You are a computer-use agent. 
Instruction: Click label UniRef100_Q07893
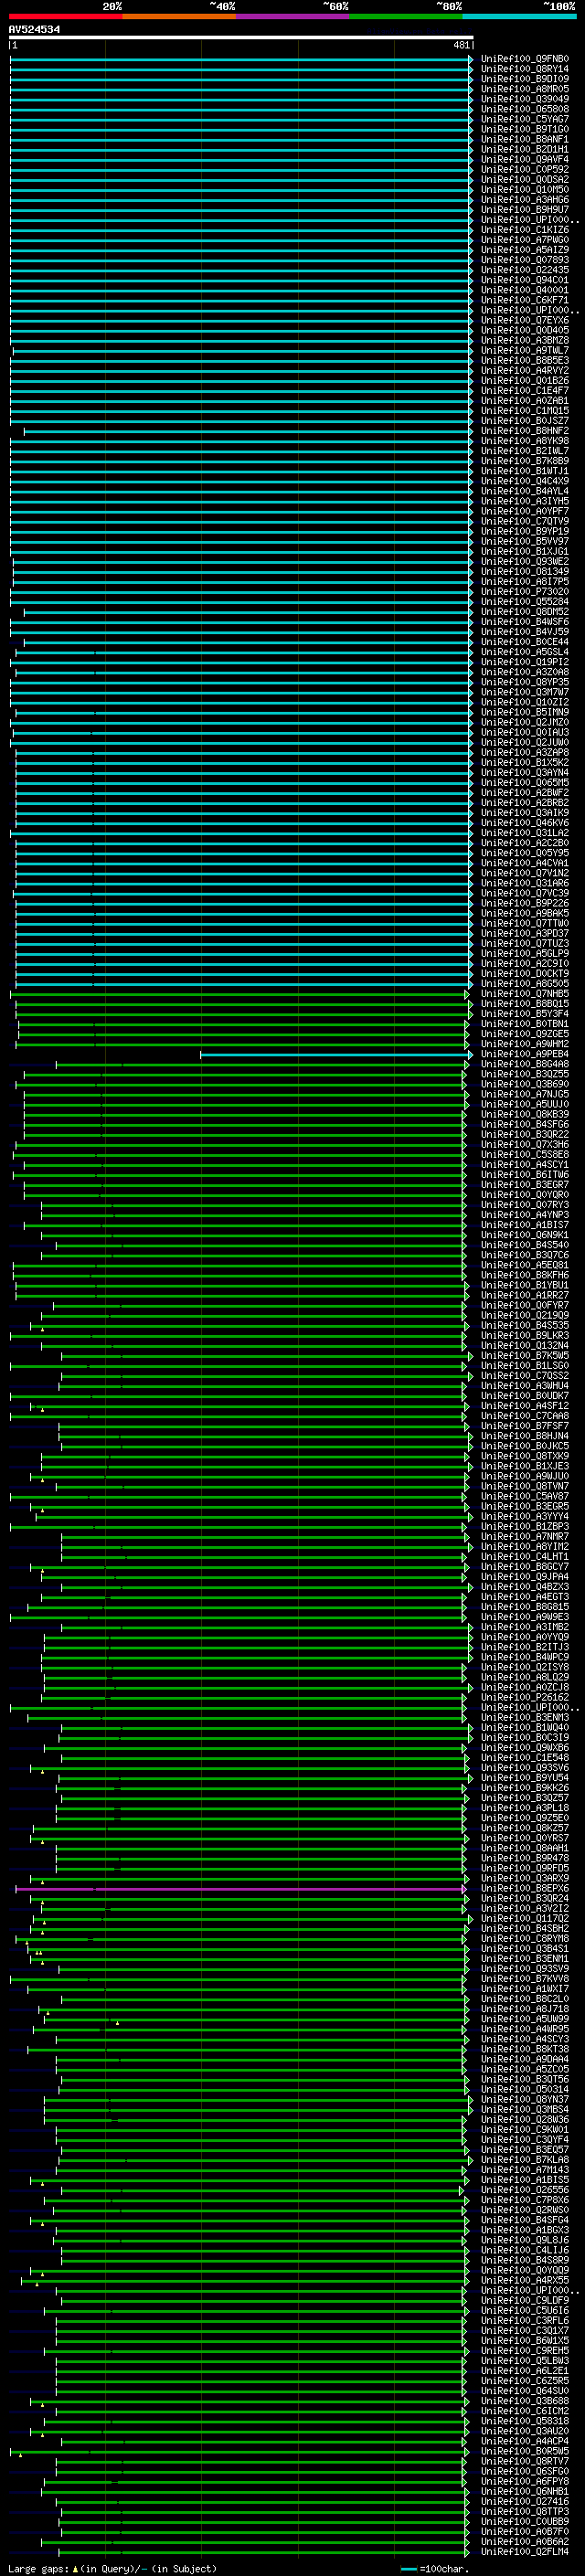(525, 260)
